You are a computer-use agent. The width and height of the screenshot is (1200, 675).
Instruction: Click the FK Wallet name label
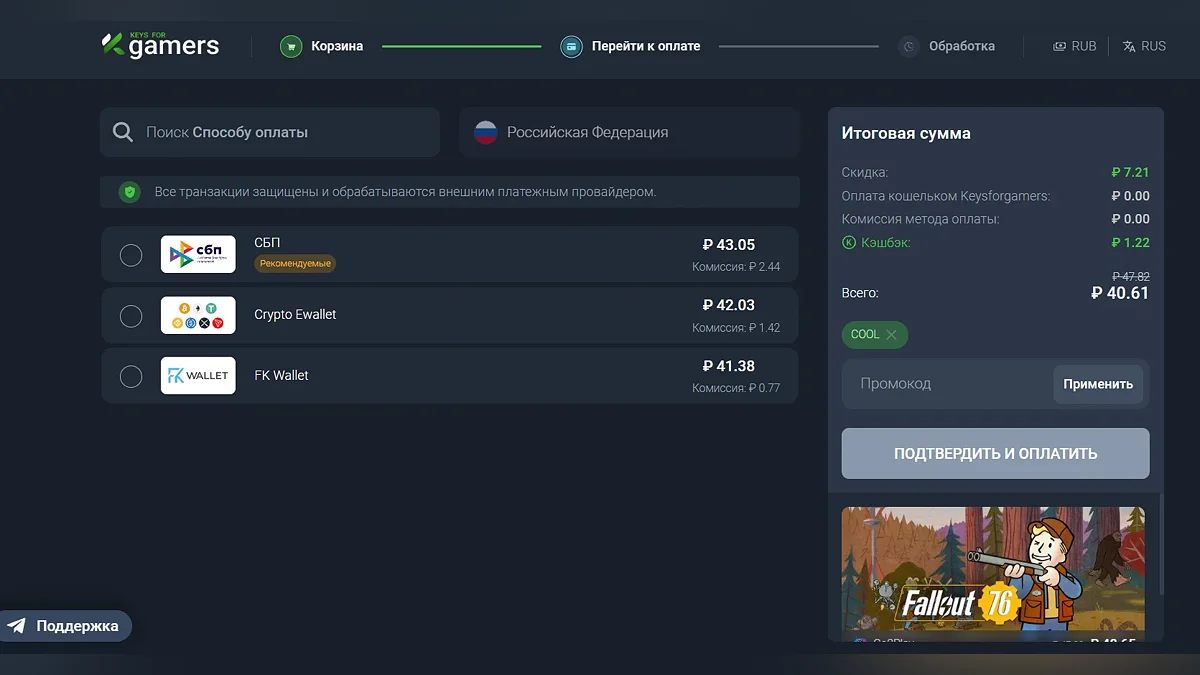(x=281, y=376)
